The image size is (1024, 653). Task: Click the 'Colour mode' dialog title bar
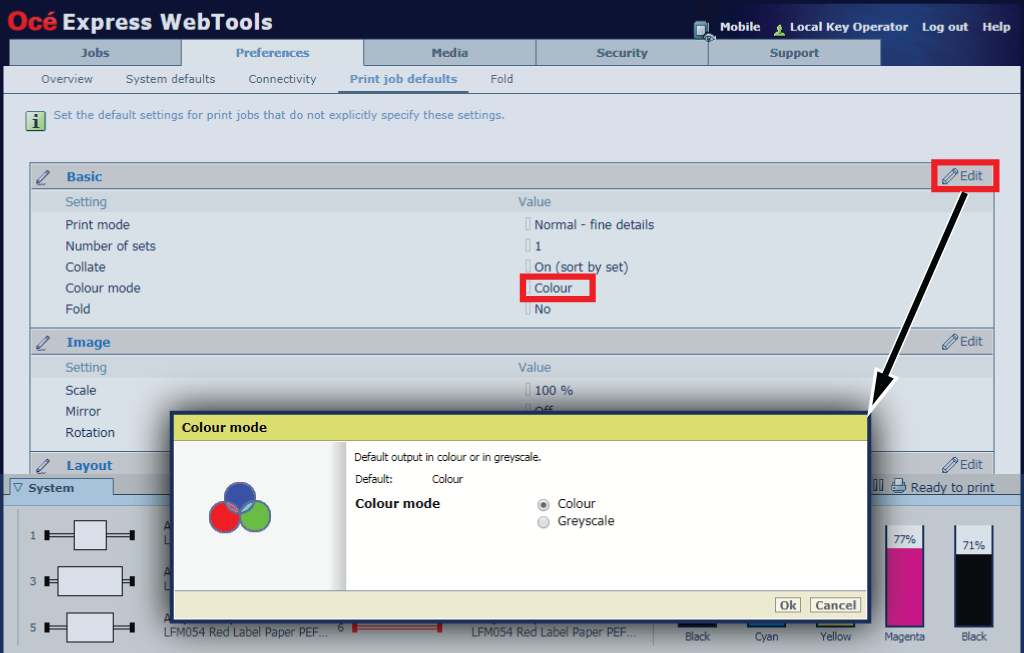pos(520,428)
